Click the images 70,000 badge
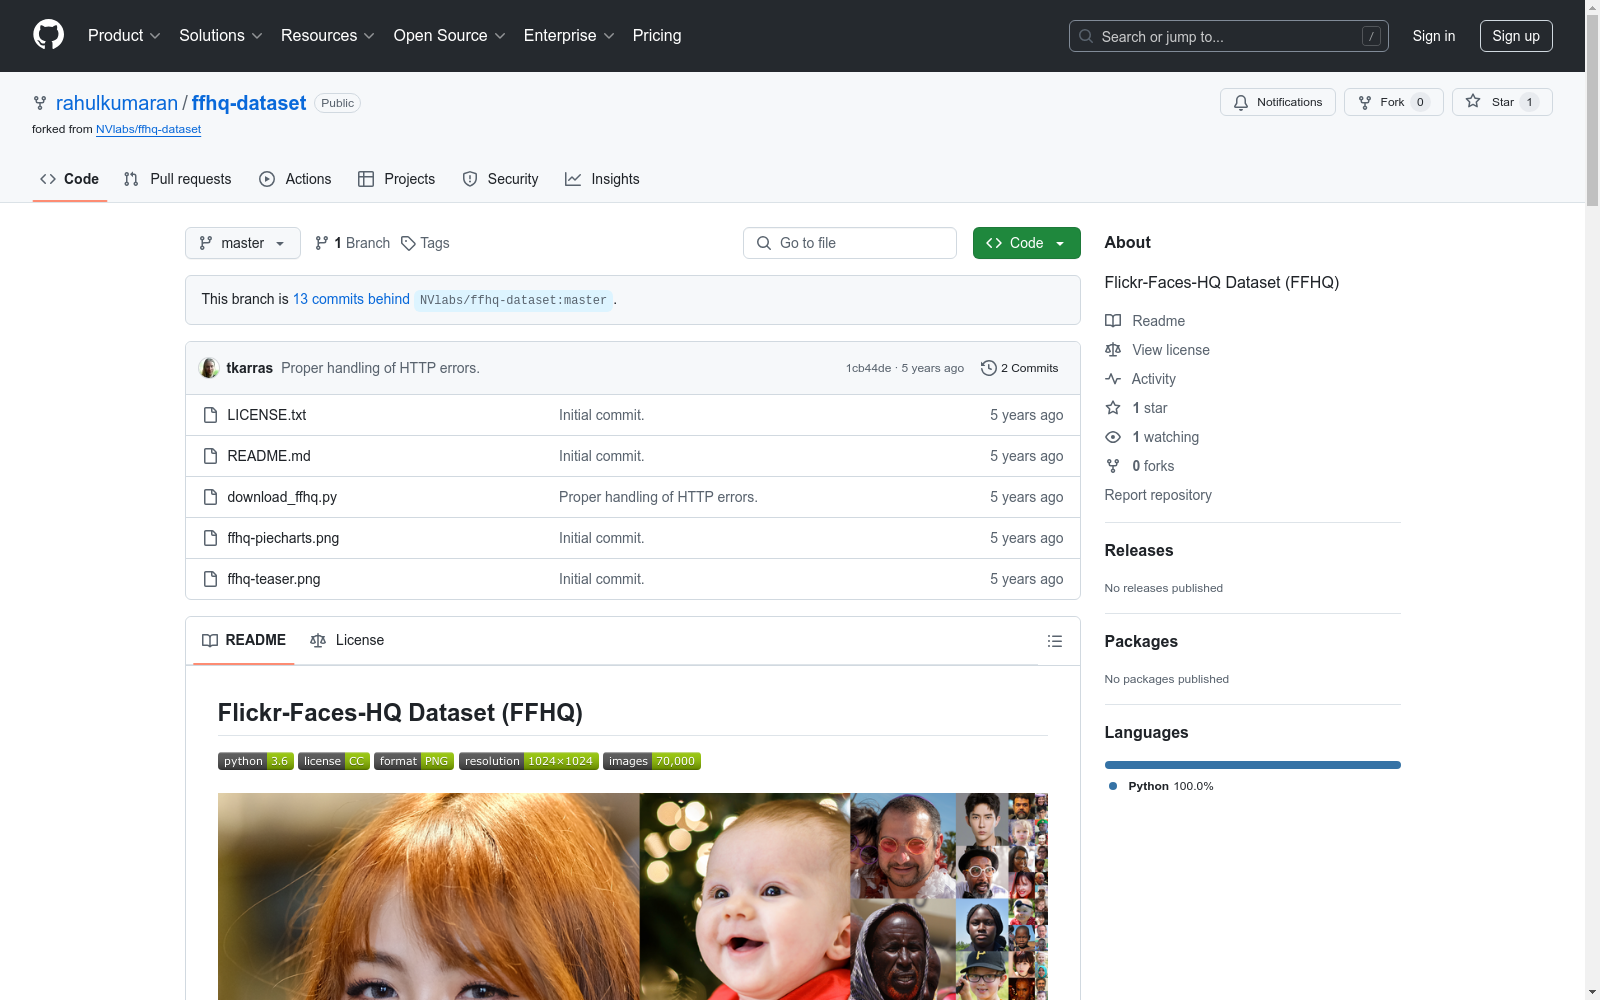The width and height of the screenshot is (1600, 1000). tap(652, 761)
